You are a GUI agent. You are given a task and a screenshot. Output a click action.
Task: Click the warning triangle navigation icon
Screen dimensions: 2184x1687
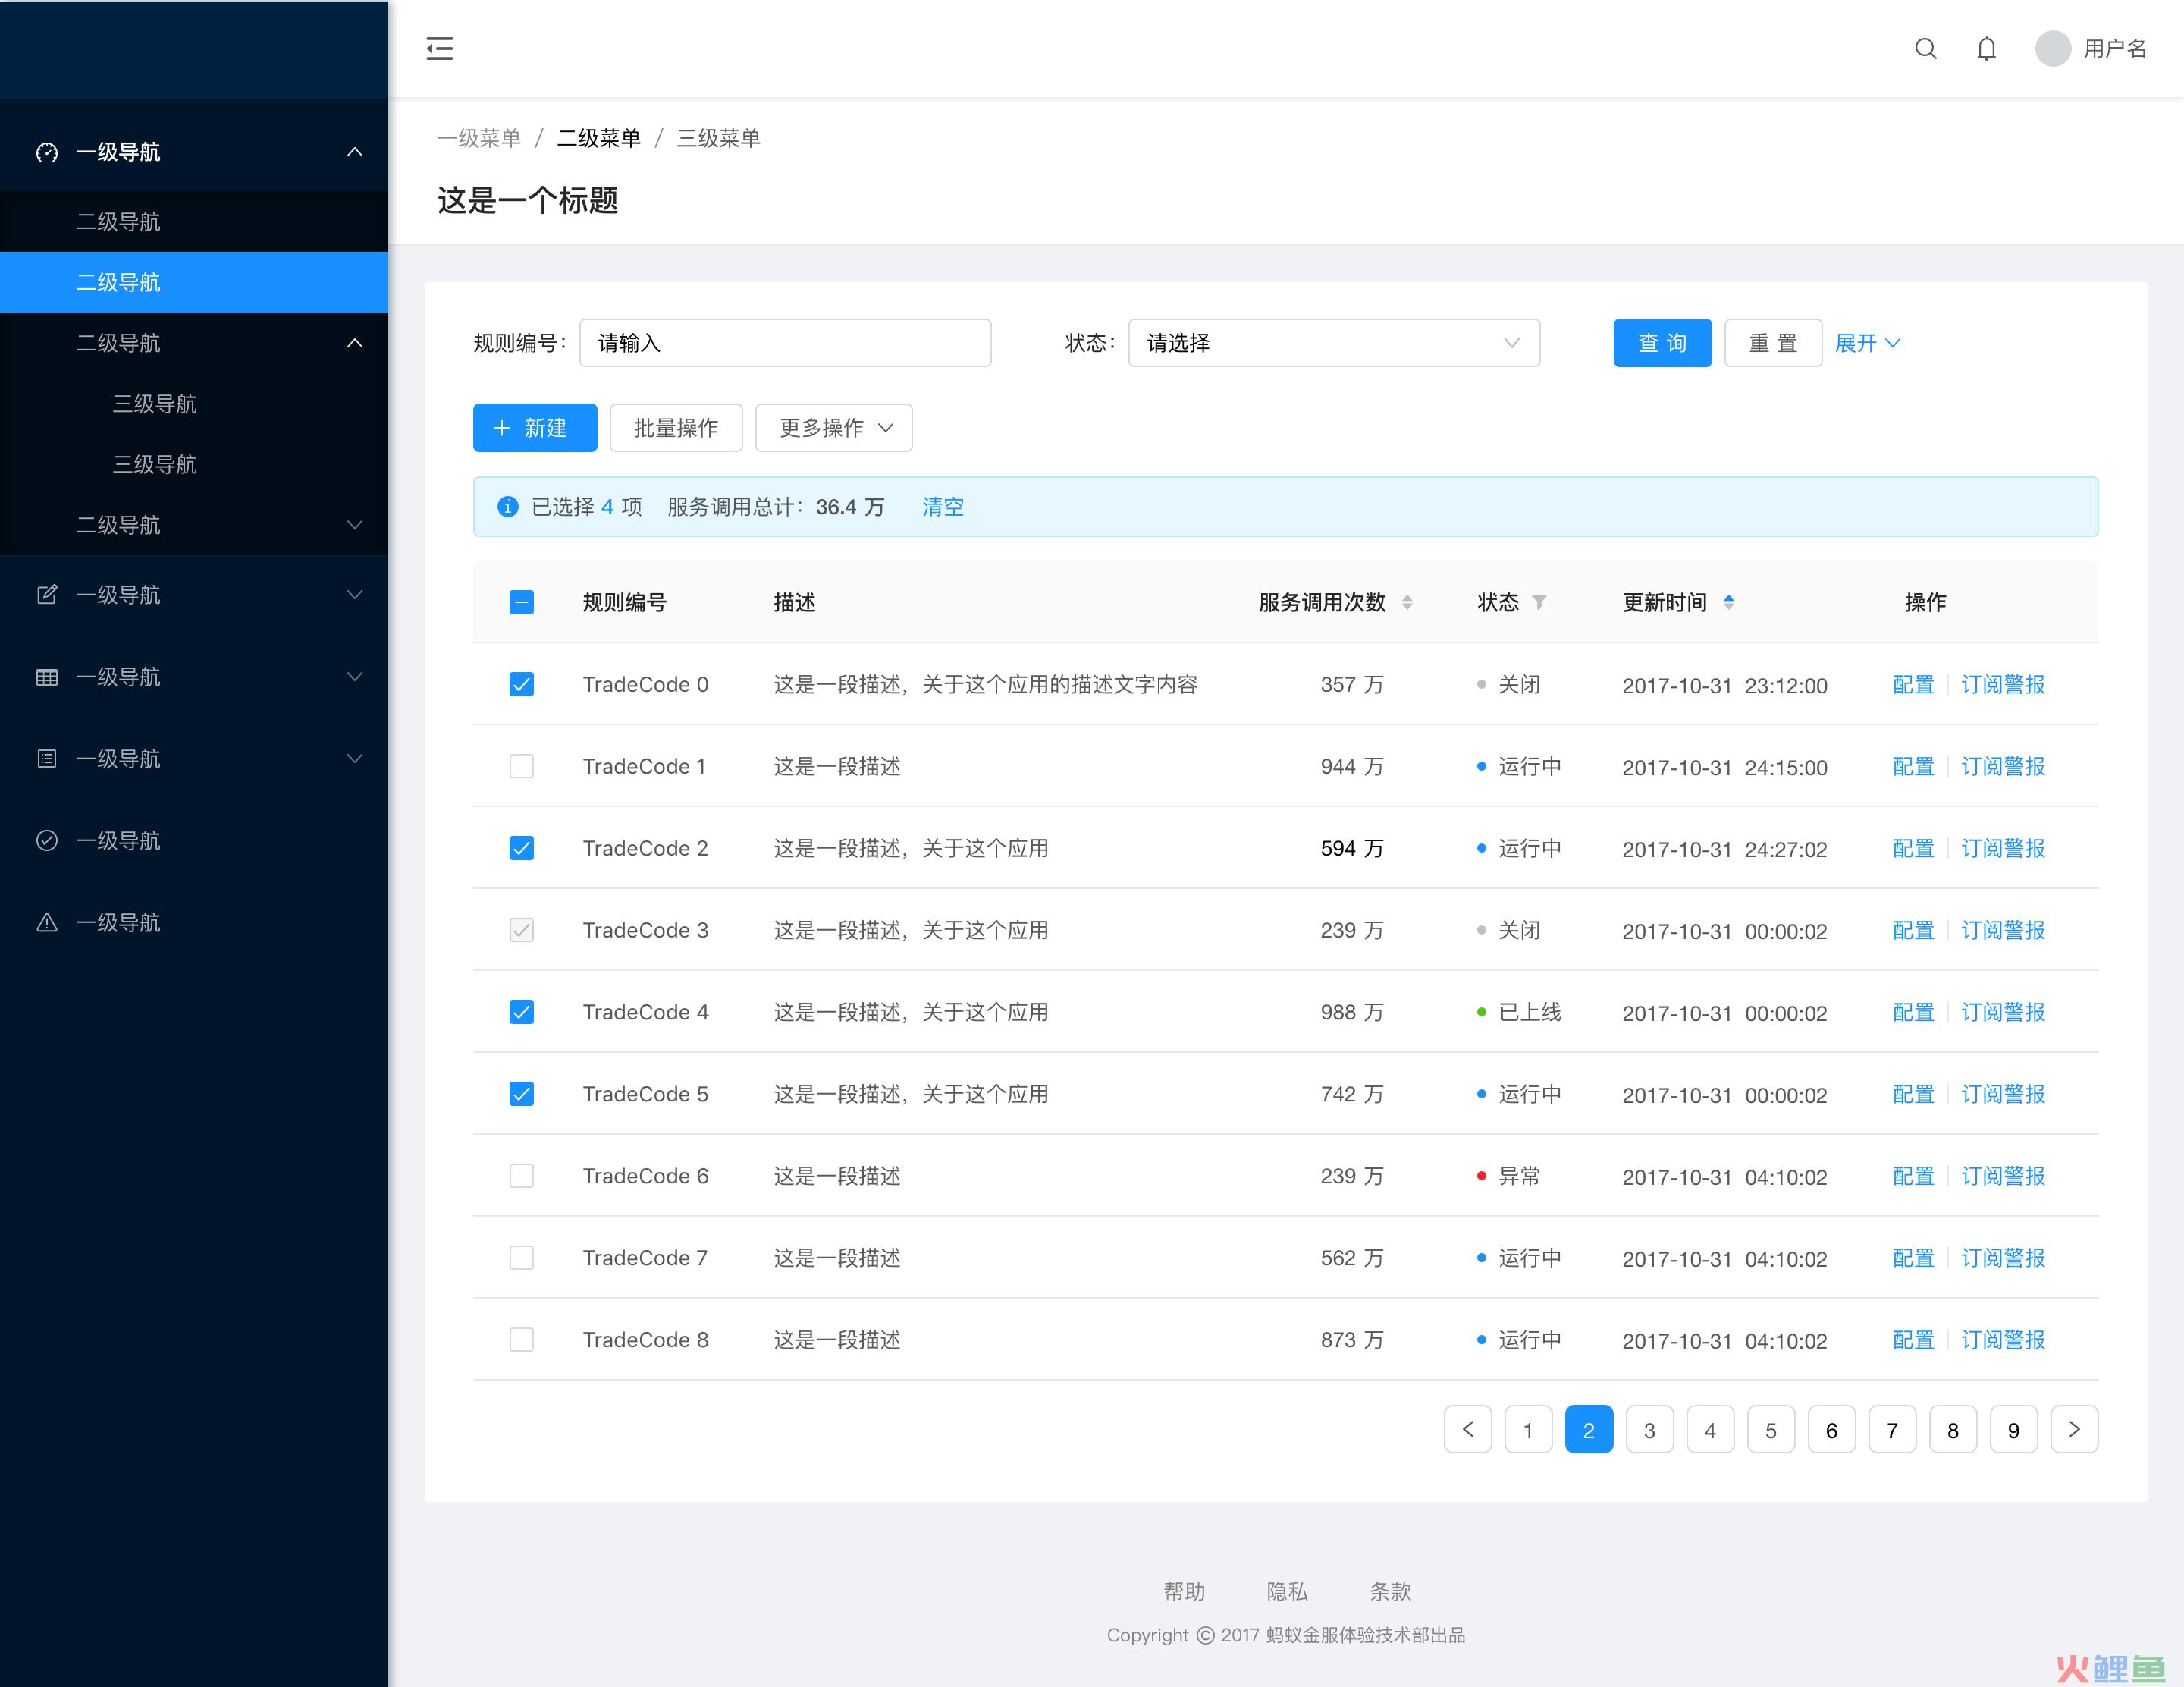coord(47,922)
